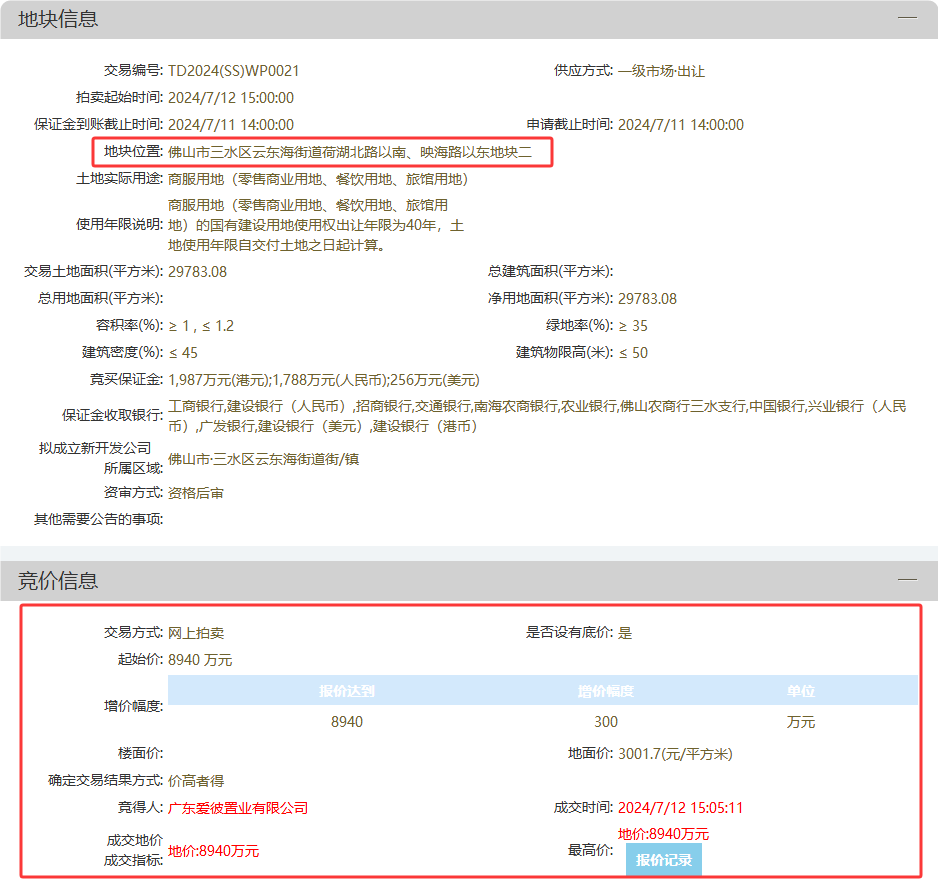Click the 单位 column header
Screen dimensions: 938x892
(x=800, y=691)
